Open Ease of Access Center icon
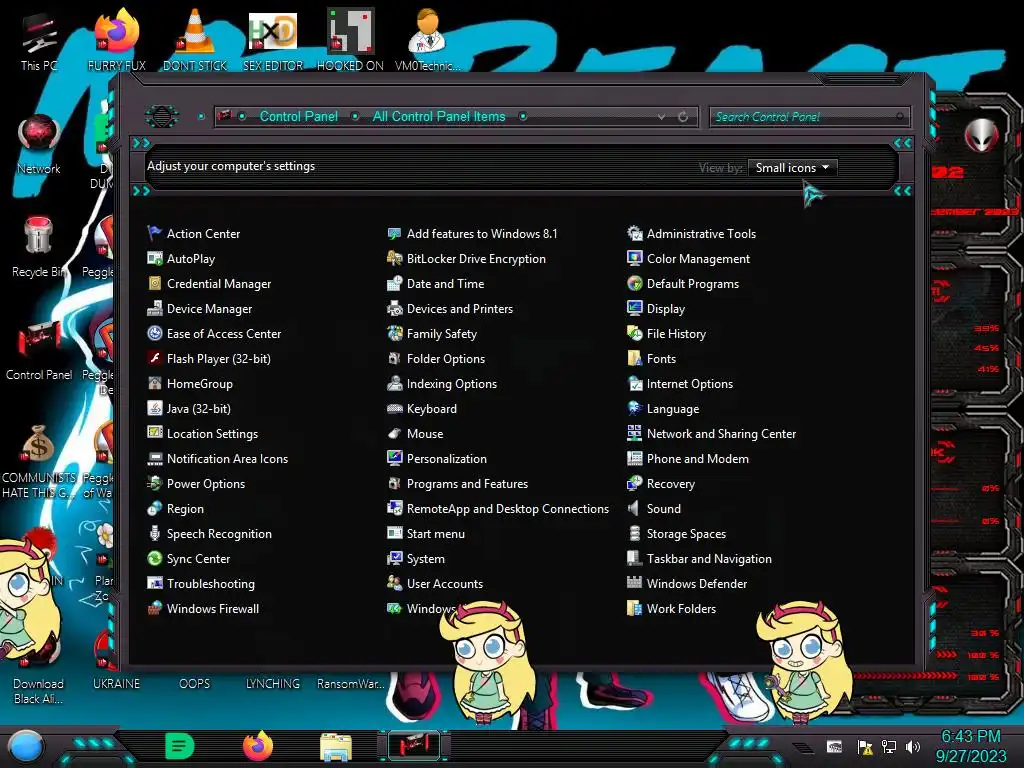The width and height of the screenshot is (1024, 768). click(155, 334)
